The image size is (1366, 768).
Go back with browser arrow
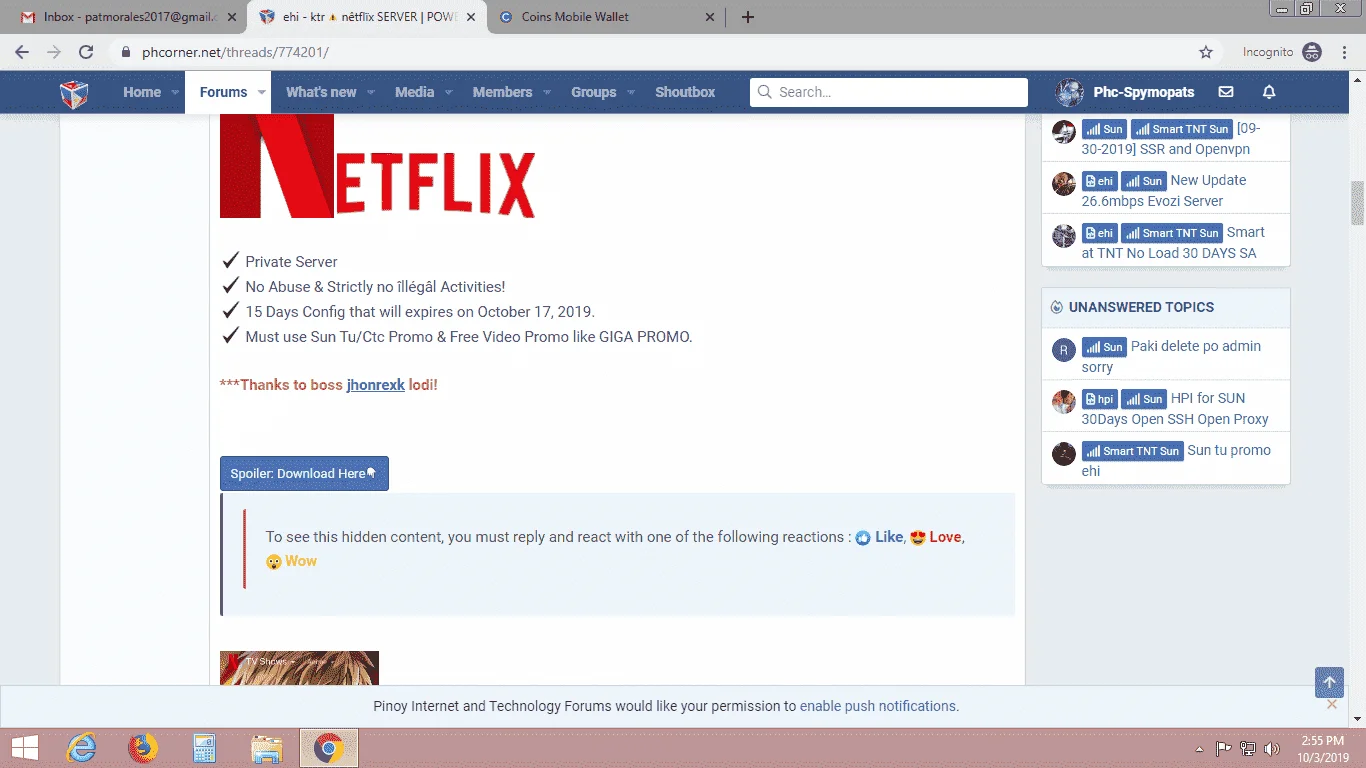click(x=22, y=52)
